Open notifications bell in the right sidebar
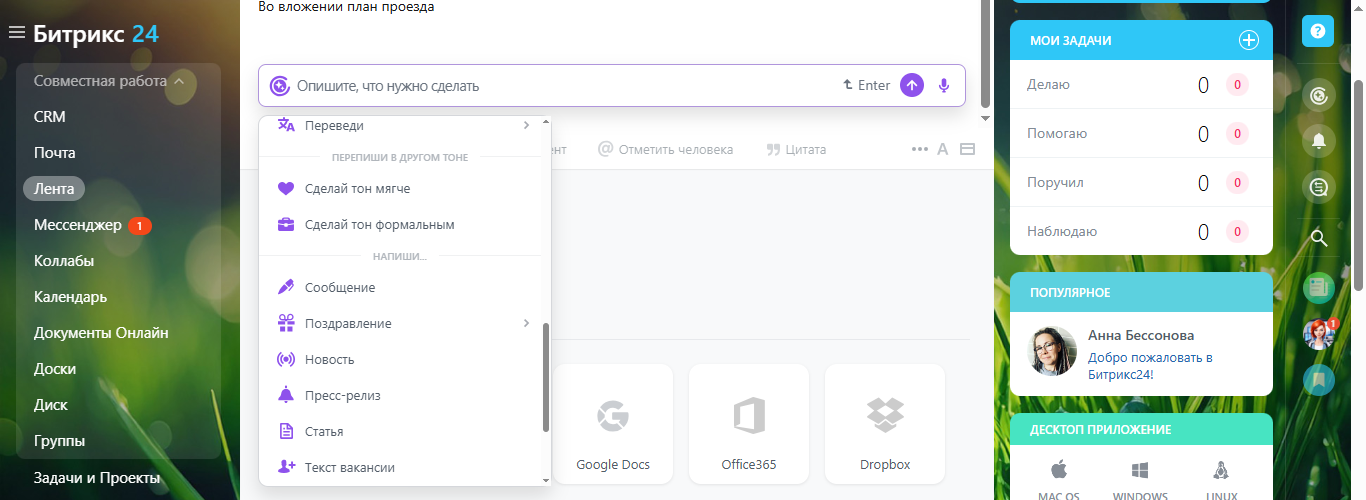Screen dimensions: 1366x500 [x=1319, y=141]
